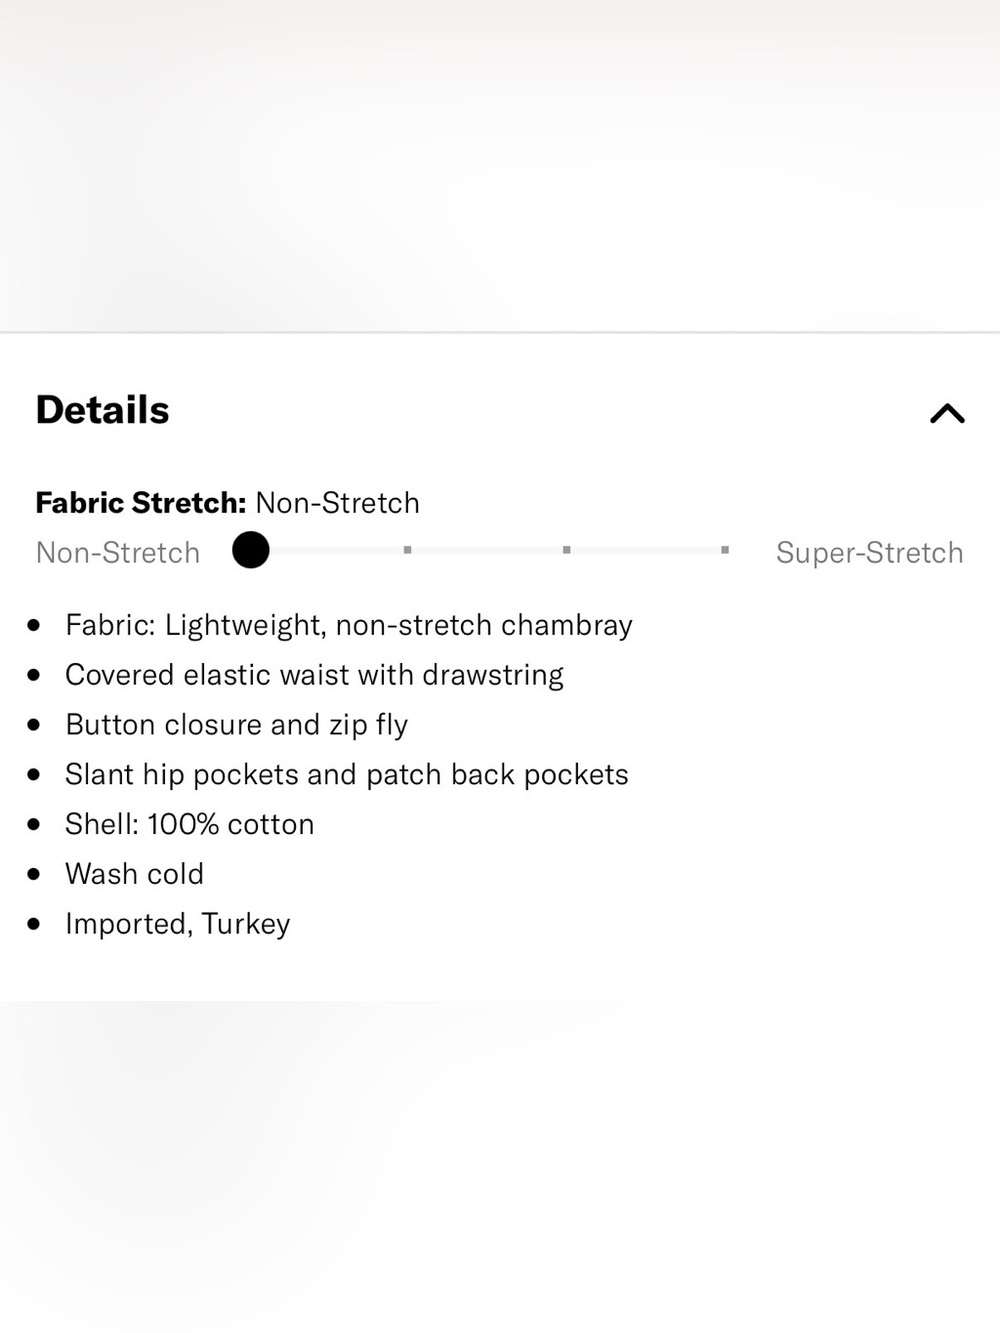The width and height of the screenshot is (1000, 1333).
Task: Click the Super-Stretch slider label
Action: click(869, 552)
